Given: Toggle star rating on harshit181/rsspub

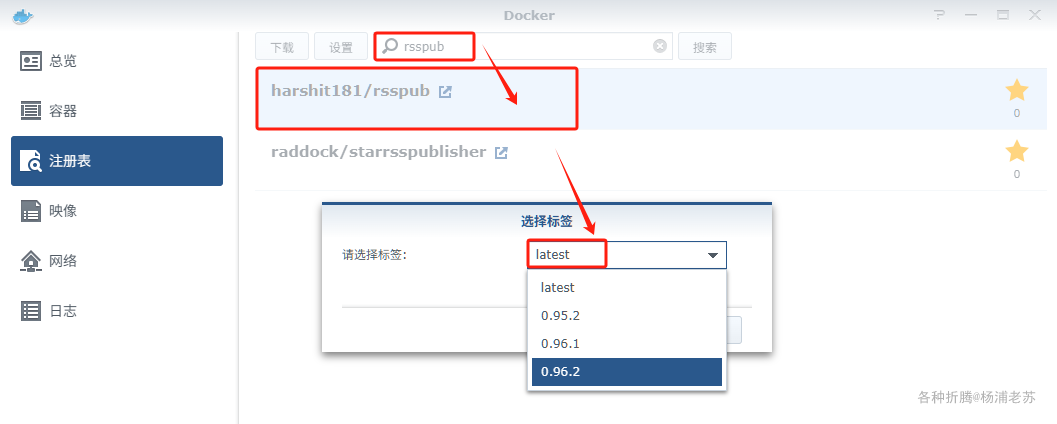Looking at the screenshot, I should pyautogui.click(x=1017, y=90).
